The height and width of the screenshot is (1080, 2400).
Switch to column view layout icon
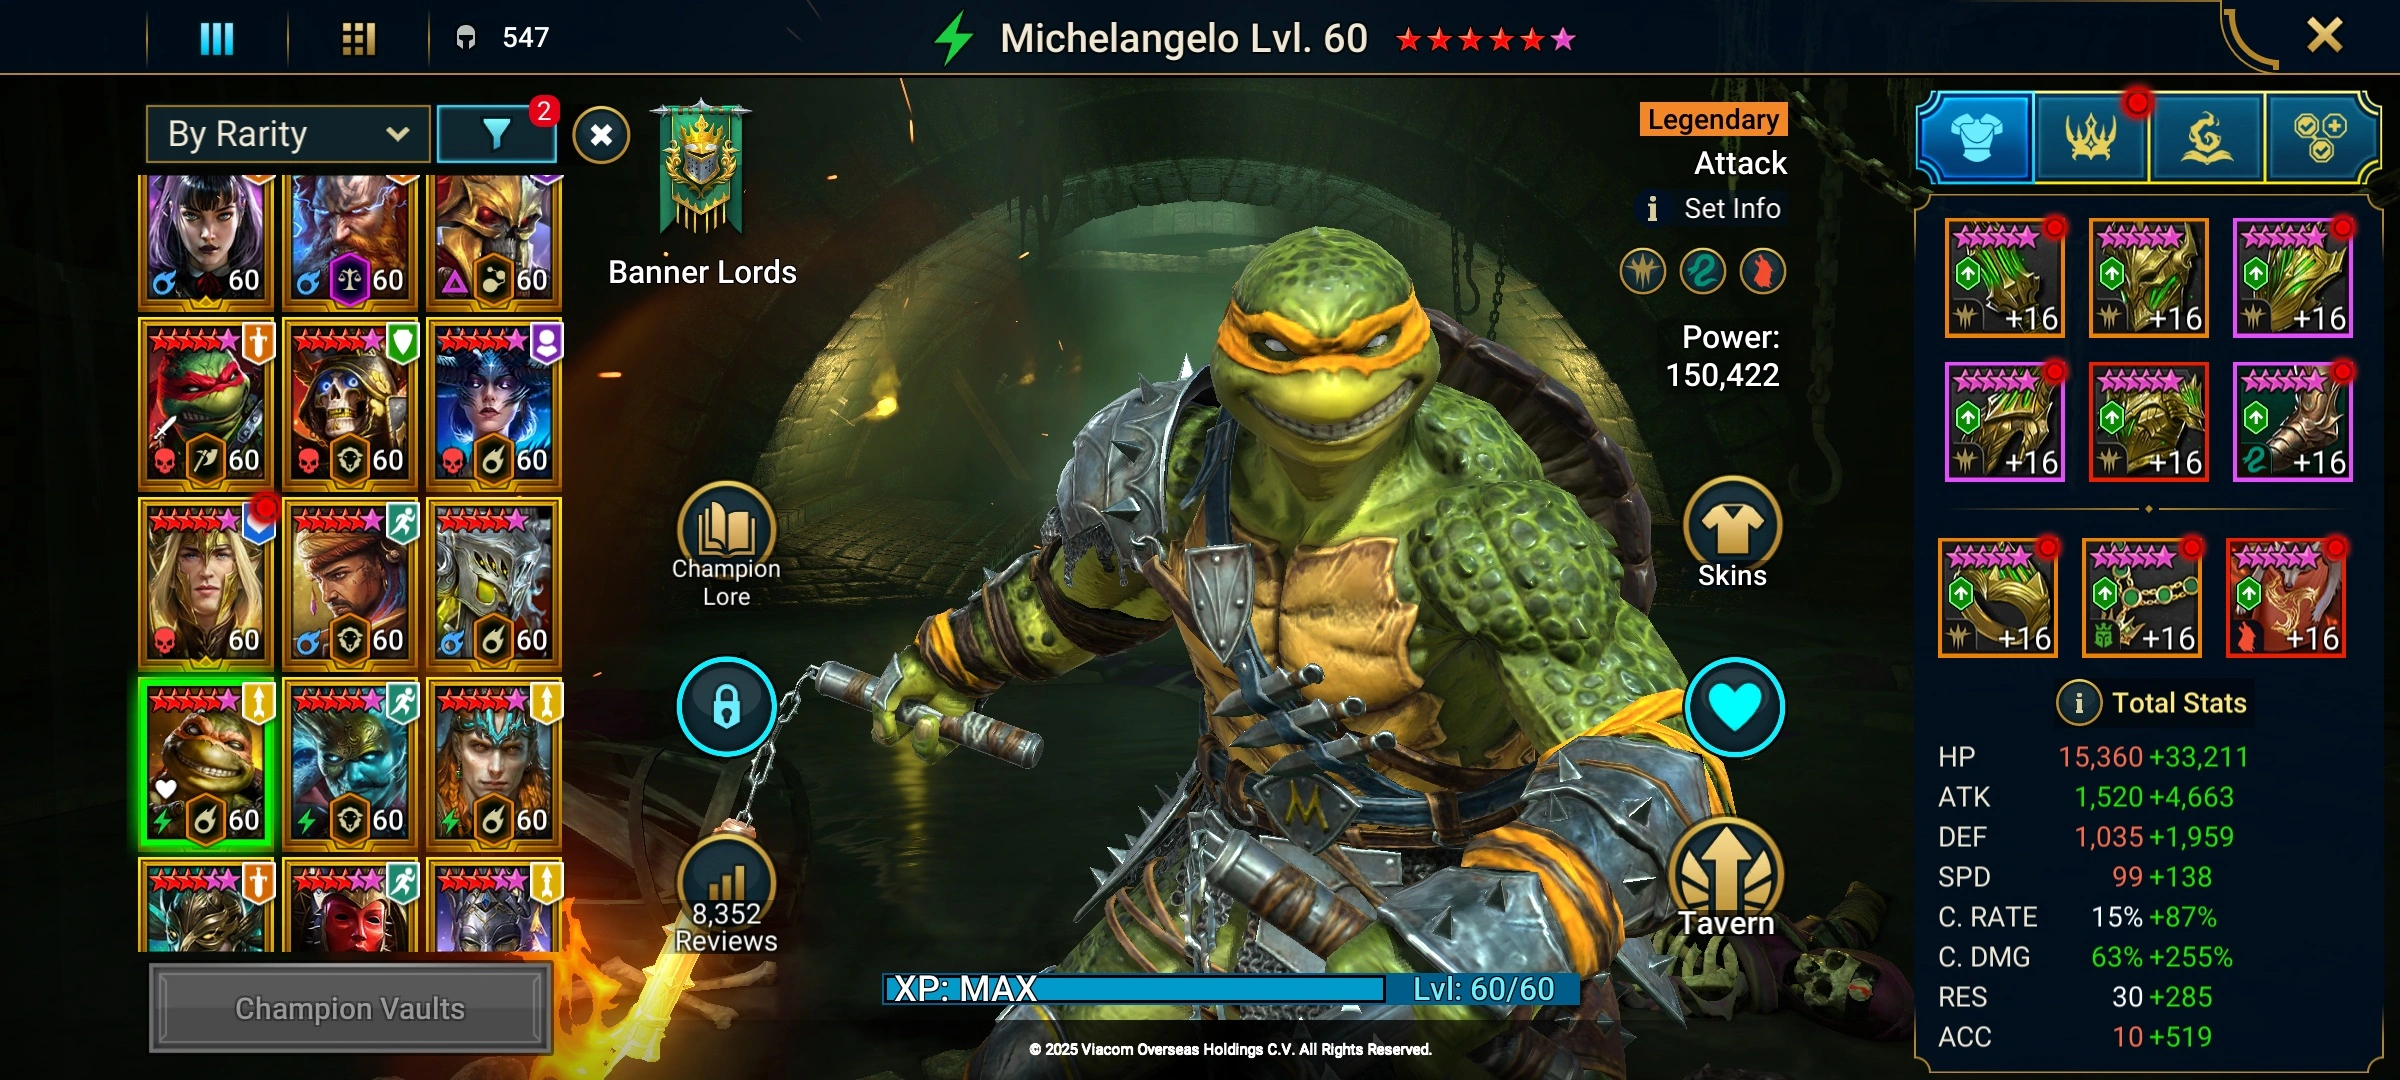pos(217,38)
